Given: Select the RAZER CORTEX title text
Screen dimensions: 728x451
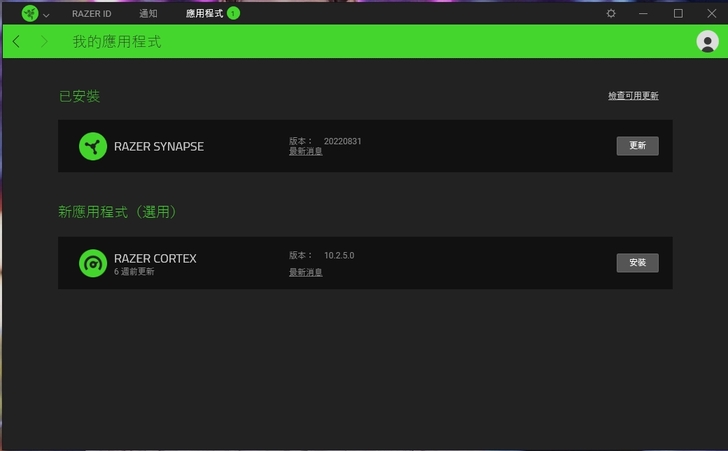Looking at the screenshot, I should (155, 258).
